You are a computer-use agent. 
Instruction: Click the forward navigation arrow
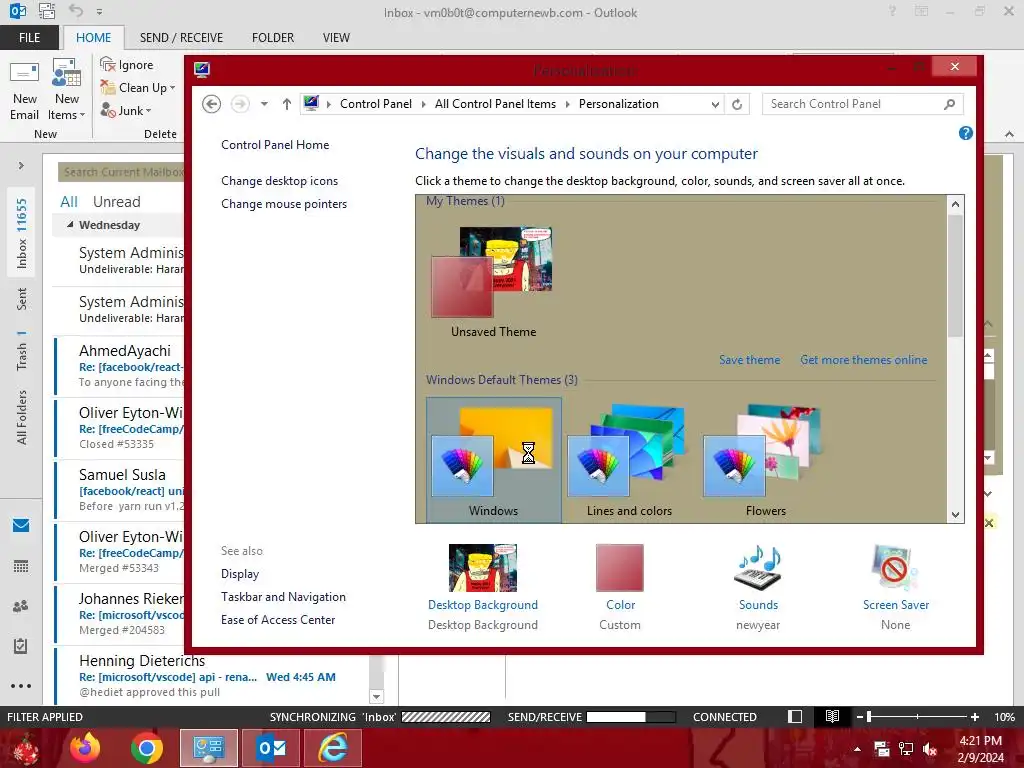(240, 104)
